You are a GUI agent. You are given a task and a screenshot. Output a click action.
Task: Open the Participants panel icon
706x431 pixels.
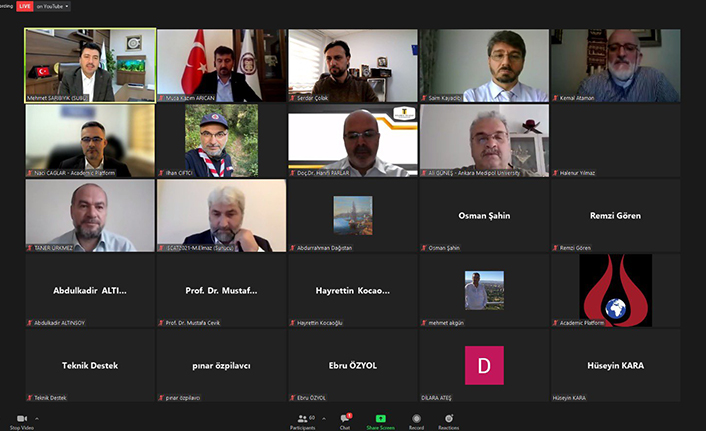[303, 418]
